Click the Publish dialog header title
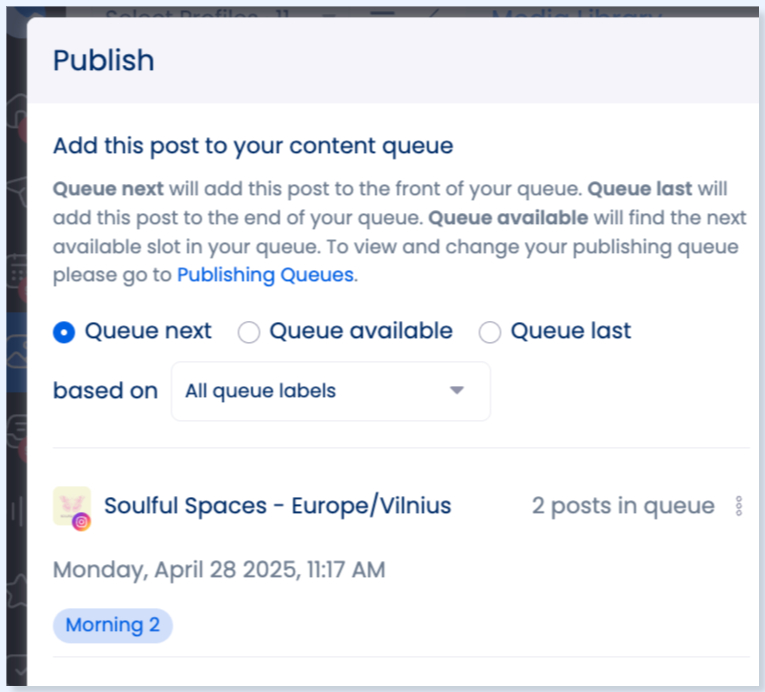Image resolution: width=765 pixels, height=692 pixels. click(103, 60)
